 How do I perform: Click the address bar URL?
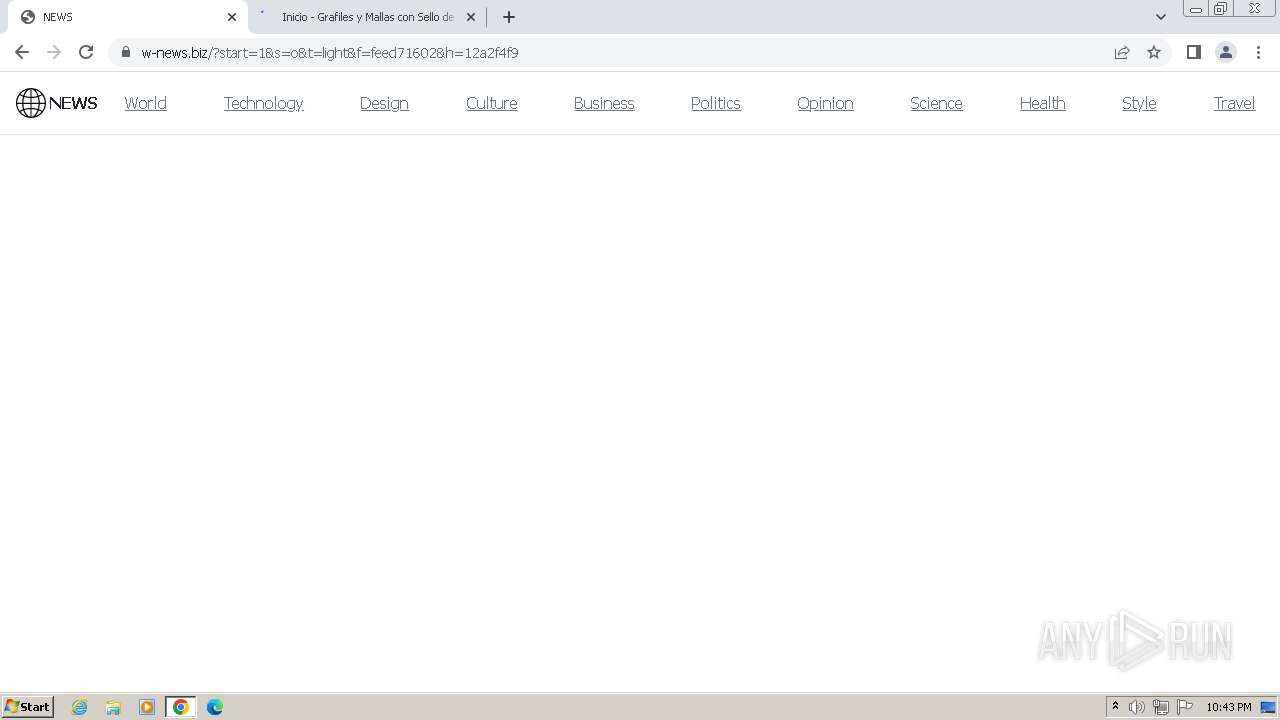coord(330,52)
